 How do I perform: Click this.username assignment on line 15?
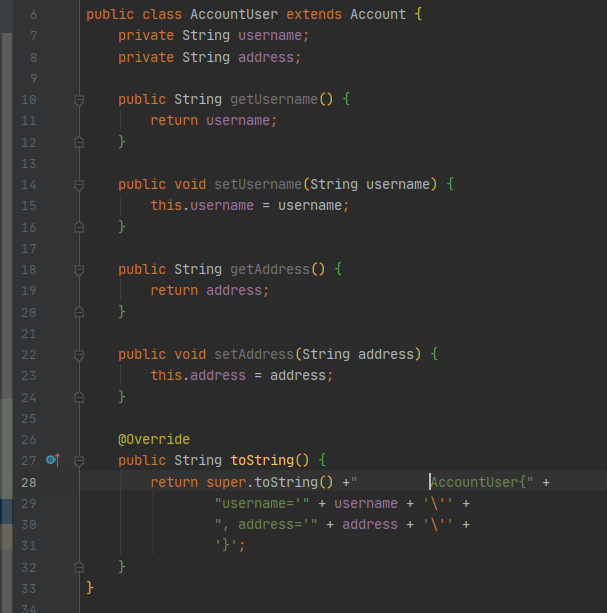point(250,205)
